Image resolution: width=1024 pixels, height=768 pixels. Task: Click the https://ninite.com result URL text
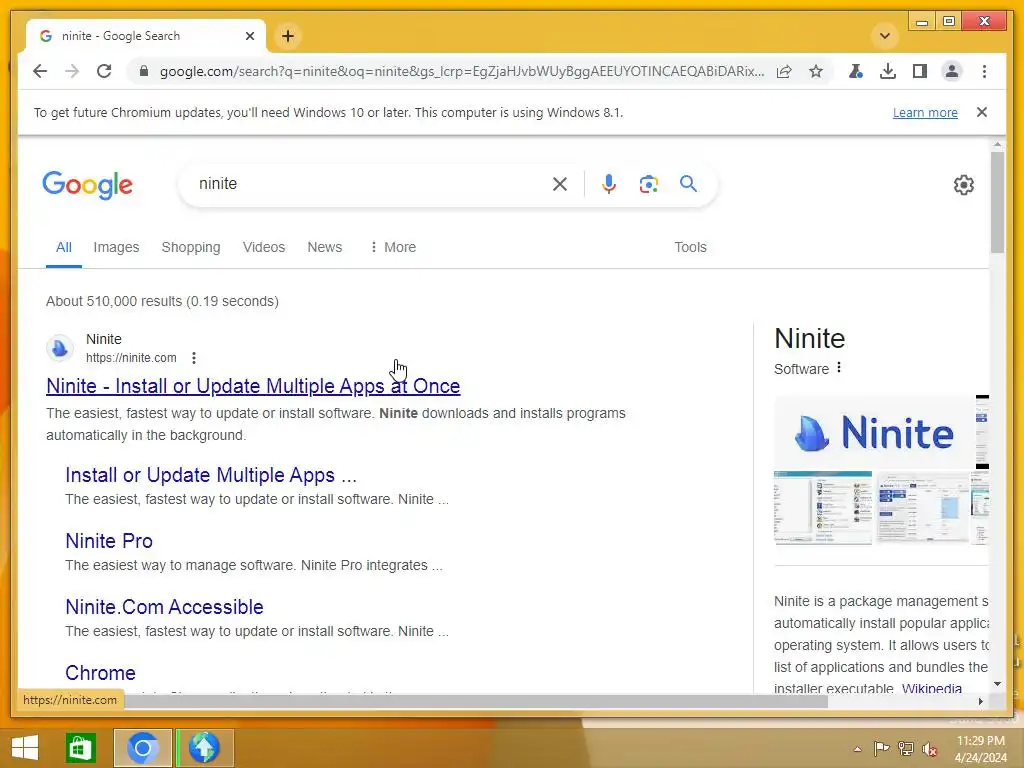tap(131, 358)
